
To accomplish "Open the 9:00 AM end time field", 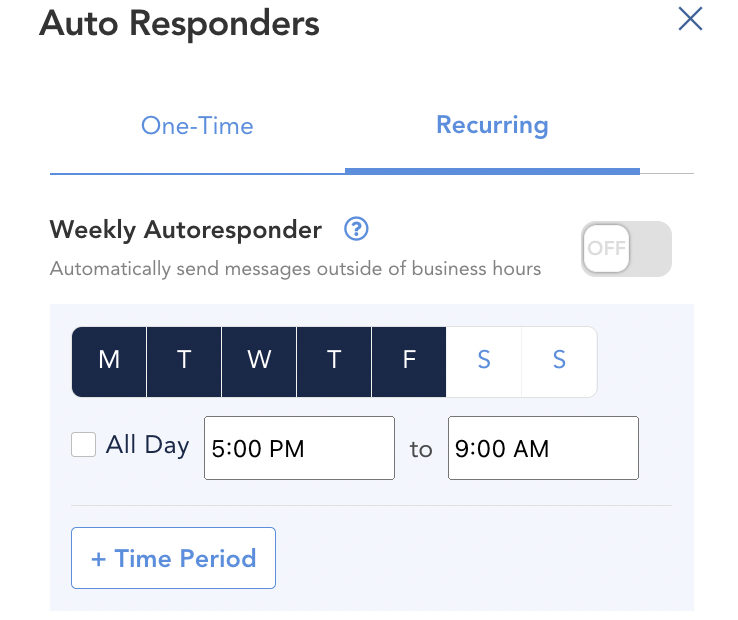I will [x=543, y=448].
